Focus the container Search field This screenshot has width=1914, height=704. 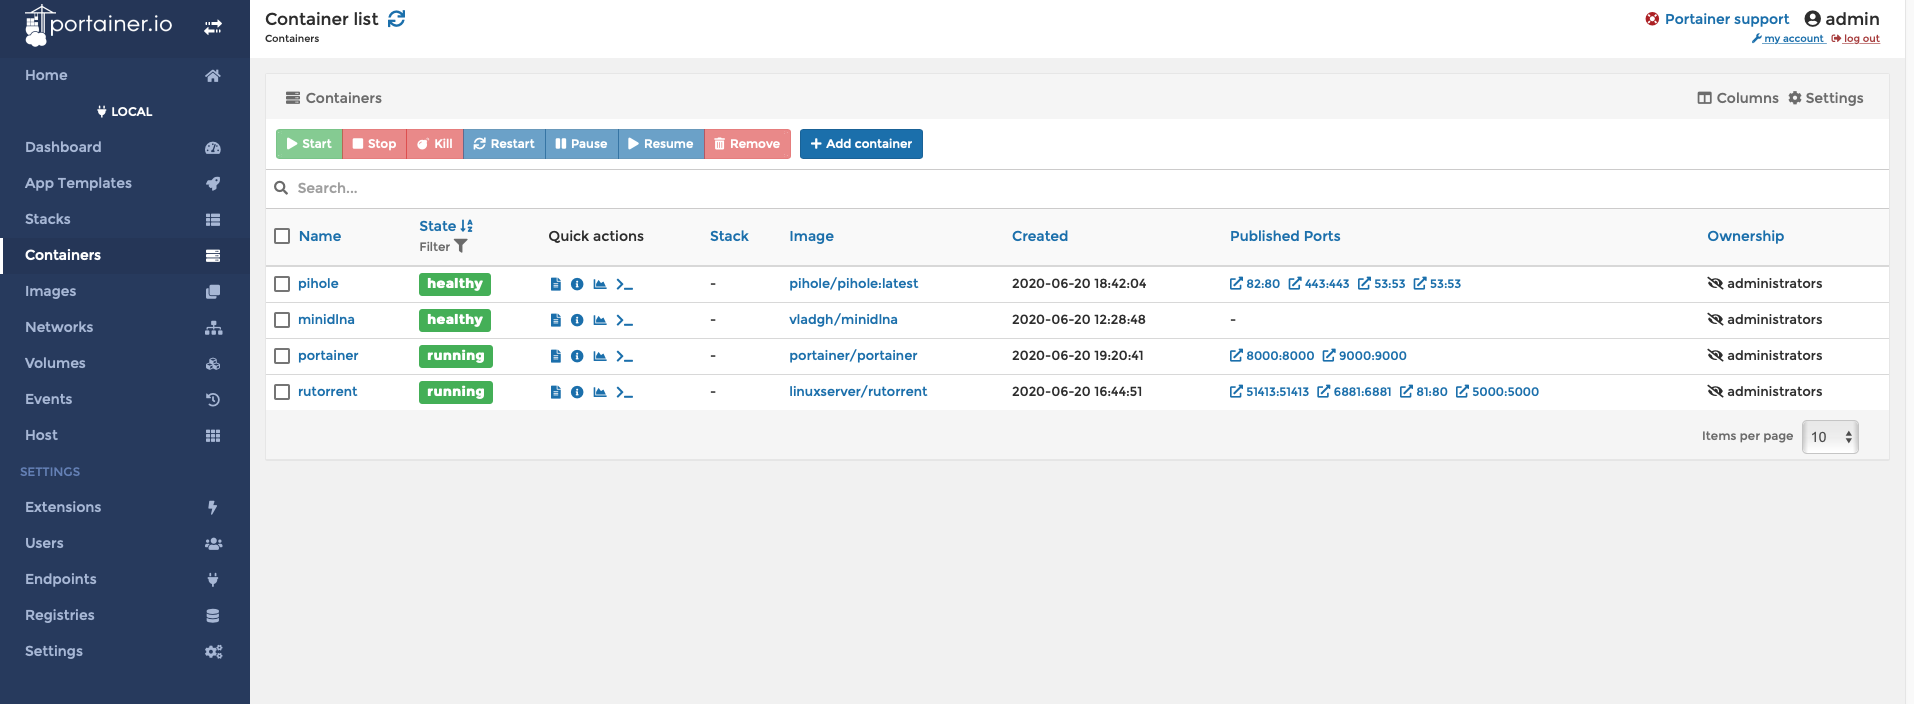pyautogui.click(x=1077, y=188)
